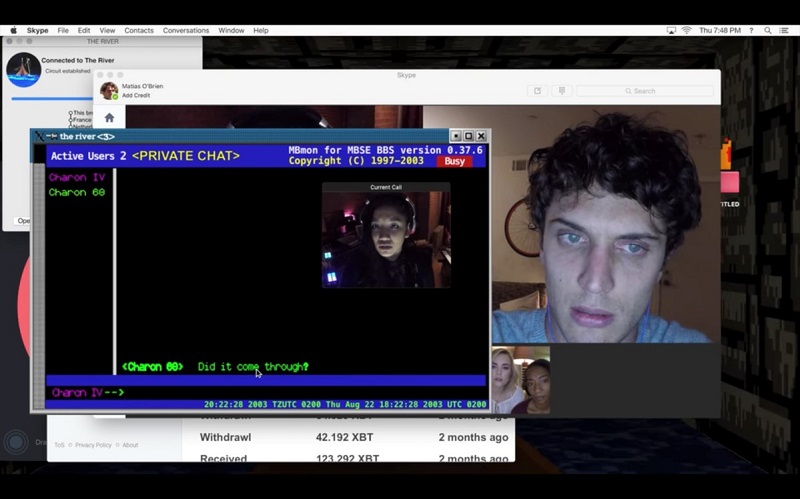
Task: Click the dot button in the river terminal title bar
Action: [x=456, y=136]
